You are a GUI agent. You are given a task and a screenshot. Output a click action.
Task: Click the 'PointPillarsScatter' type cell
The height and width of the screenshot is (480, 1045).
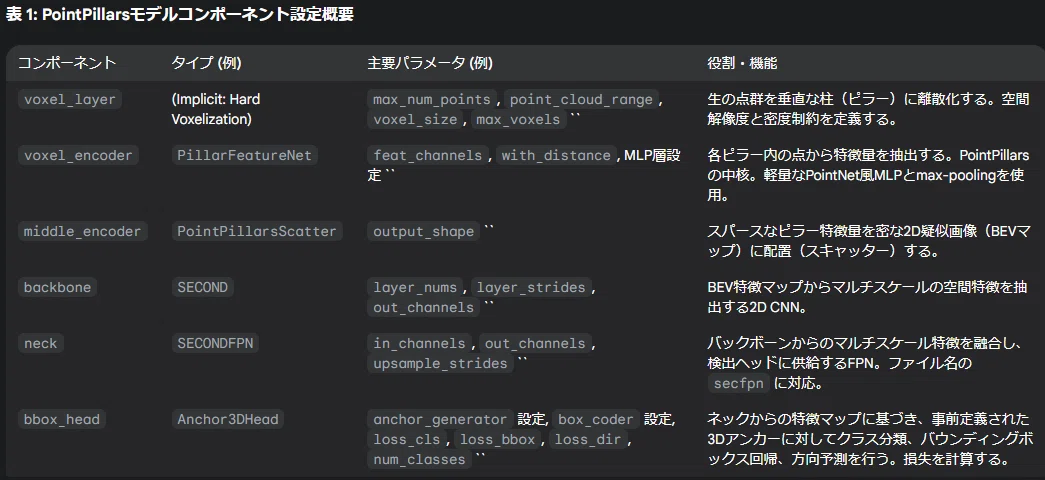click(x=257, y=231)
